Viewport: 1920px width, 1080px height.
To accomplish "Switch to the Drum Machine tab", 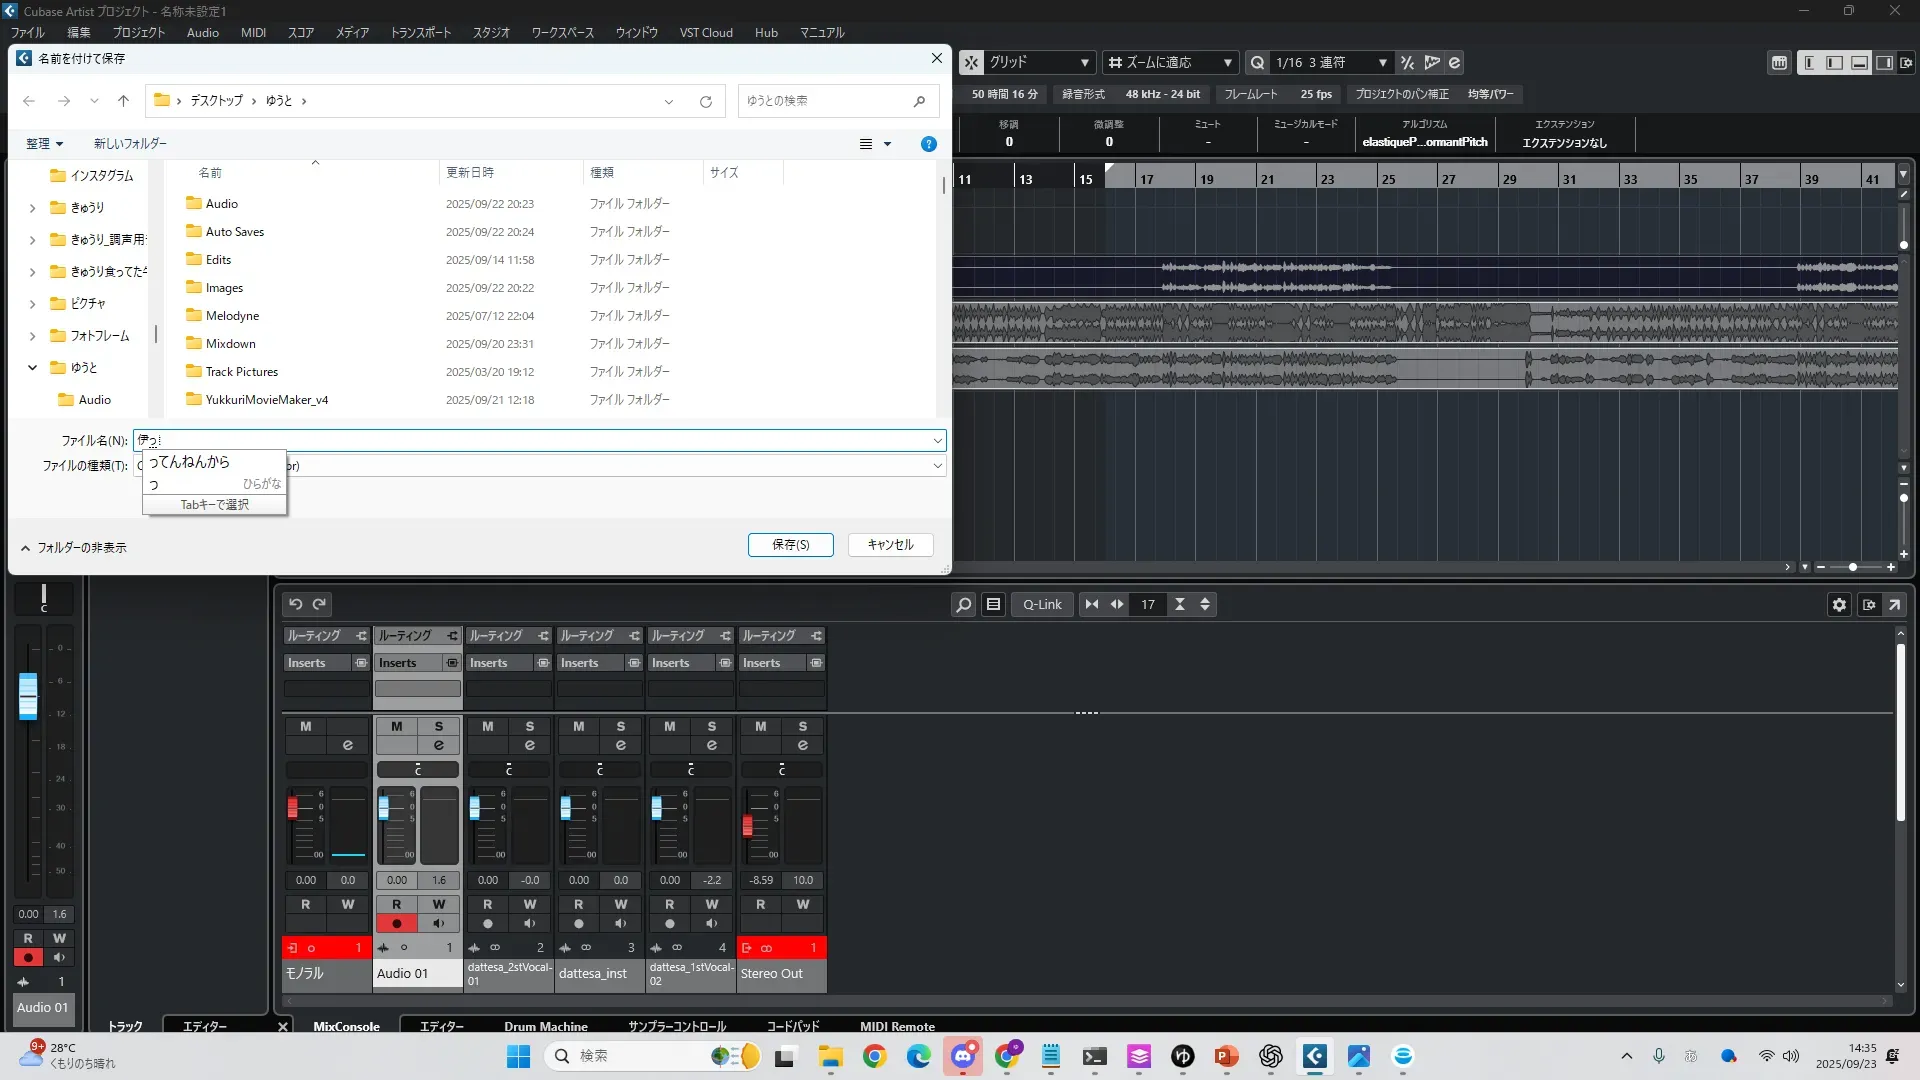I will [545, 1026].
